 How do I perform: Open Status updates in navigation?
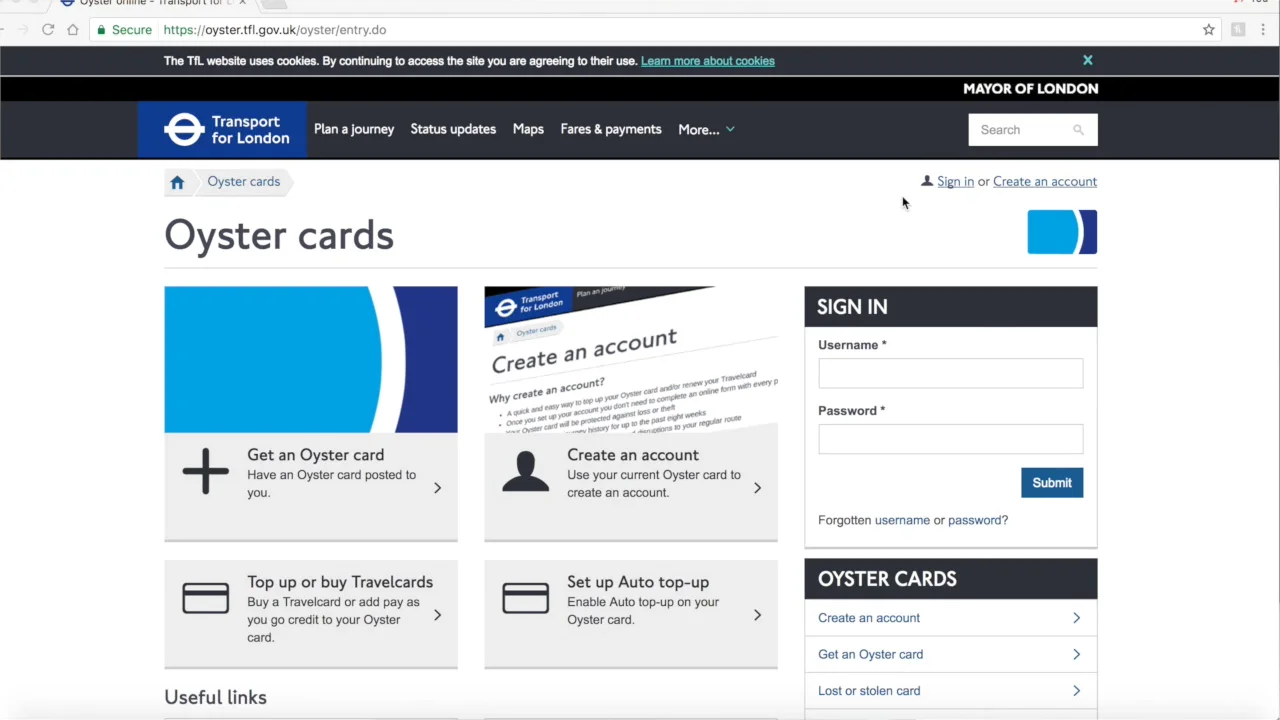[x=453, y=129]
